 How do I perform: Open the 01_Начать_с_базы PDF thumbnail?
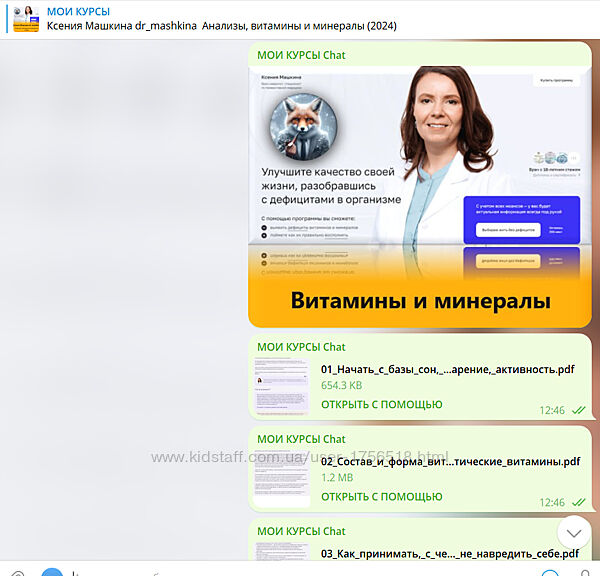pyautogui.click(x=283, y=387)
